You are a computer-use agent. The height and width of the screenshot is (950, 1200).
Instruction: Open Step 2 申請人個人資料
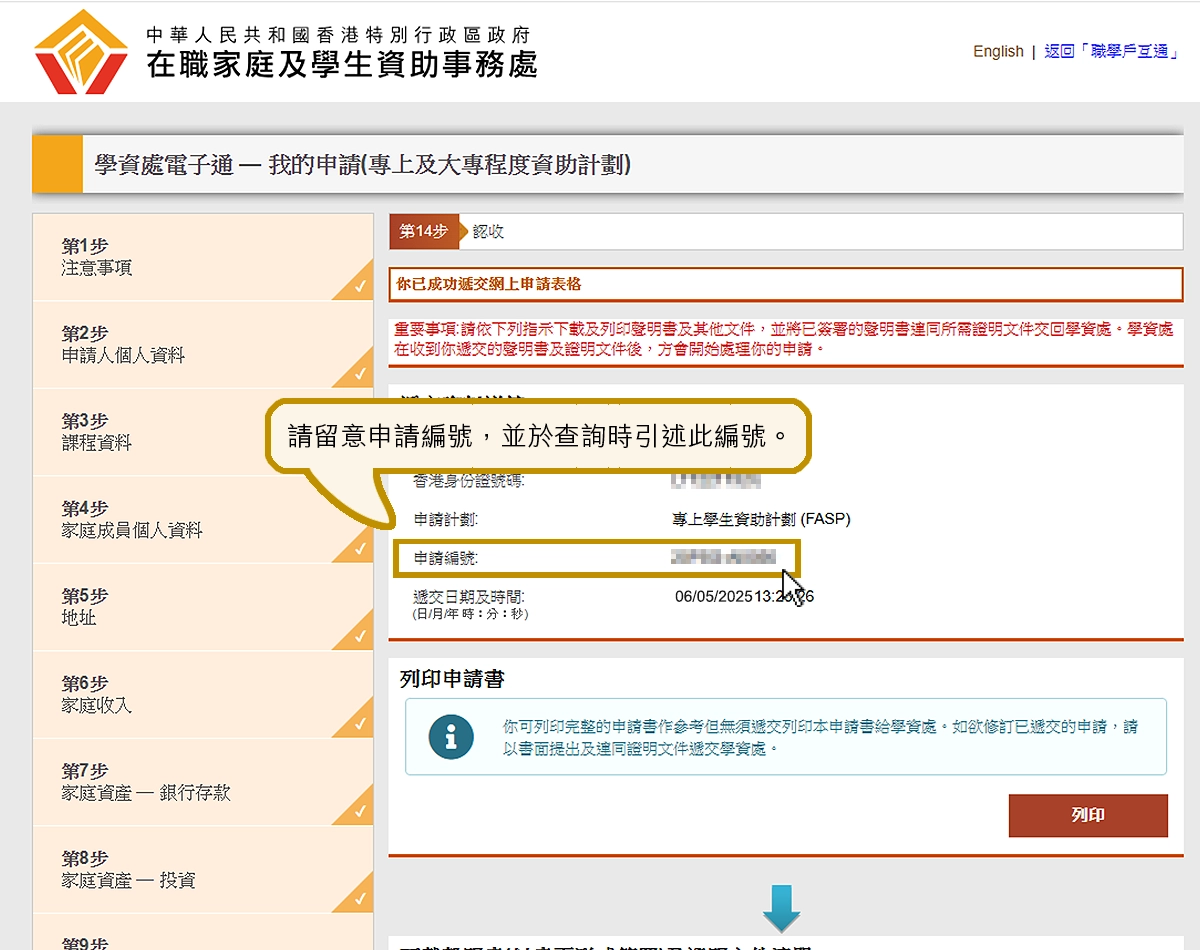point(123,345)
